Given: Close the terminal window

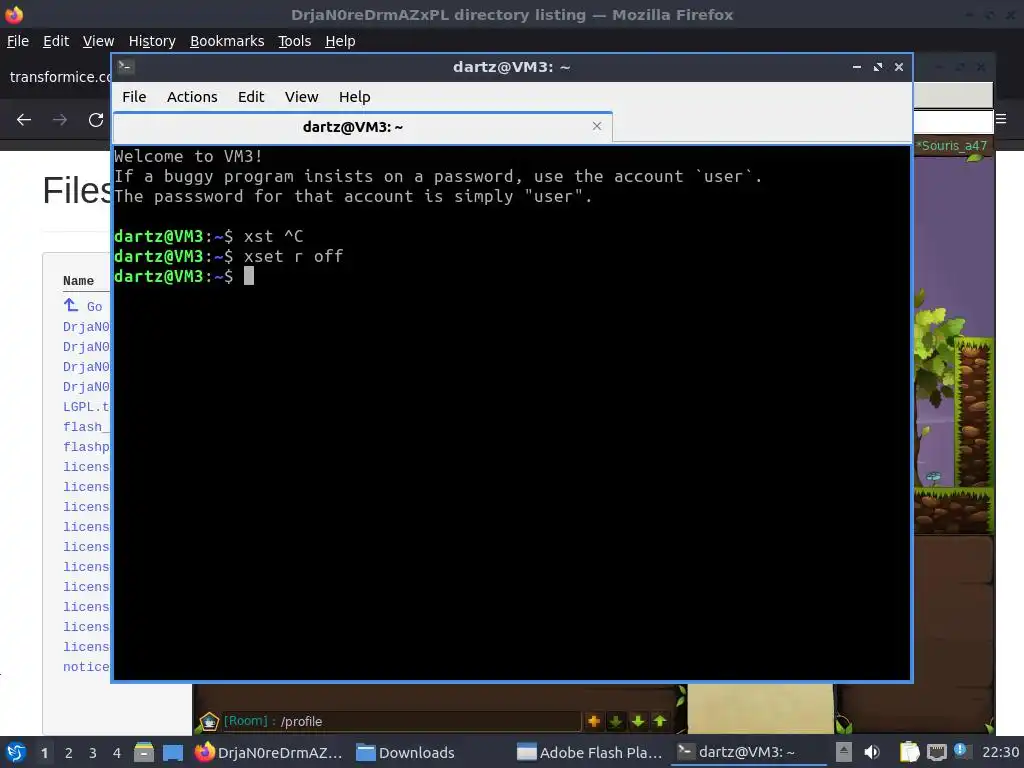Looking at the screenshot, I should pos(899,67).
